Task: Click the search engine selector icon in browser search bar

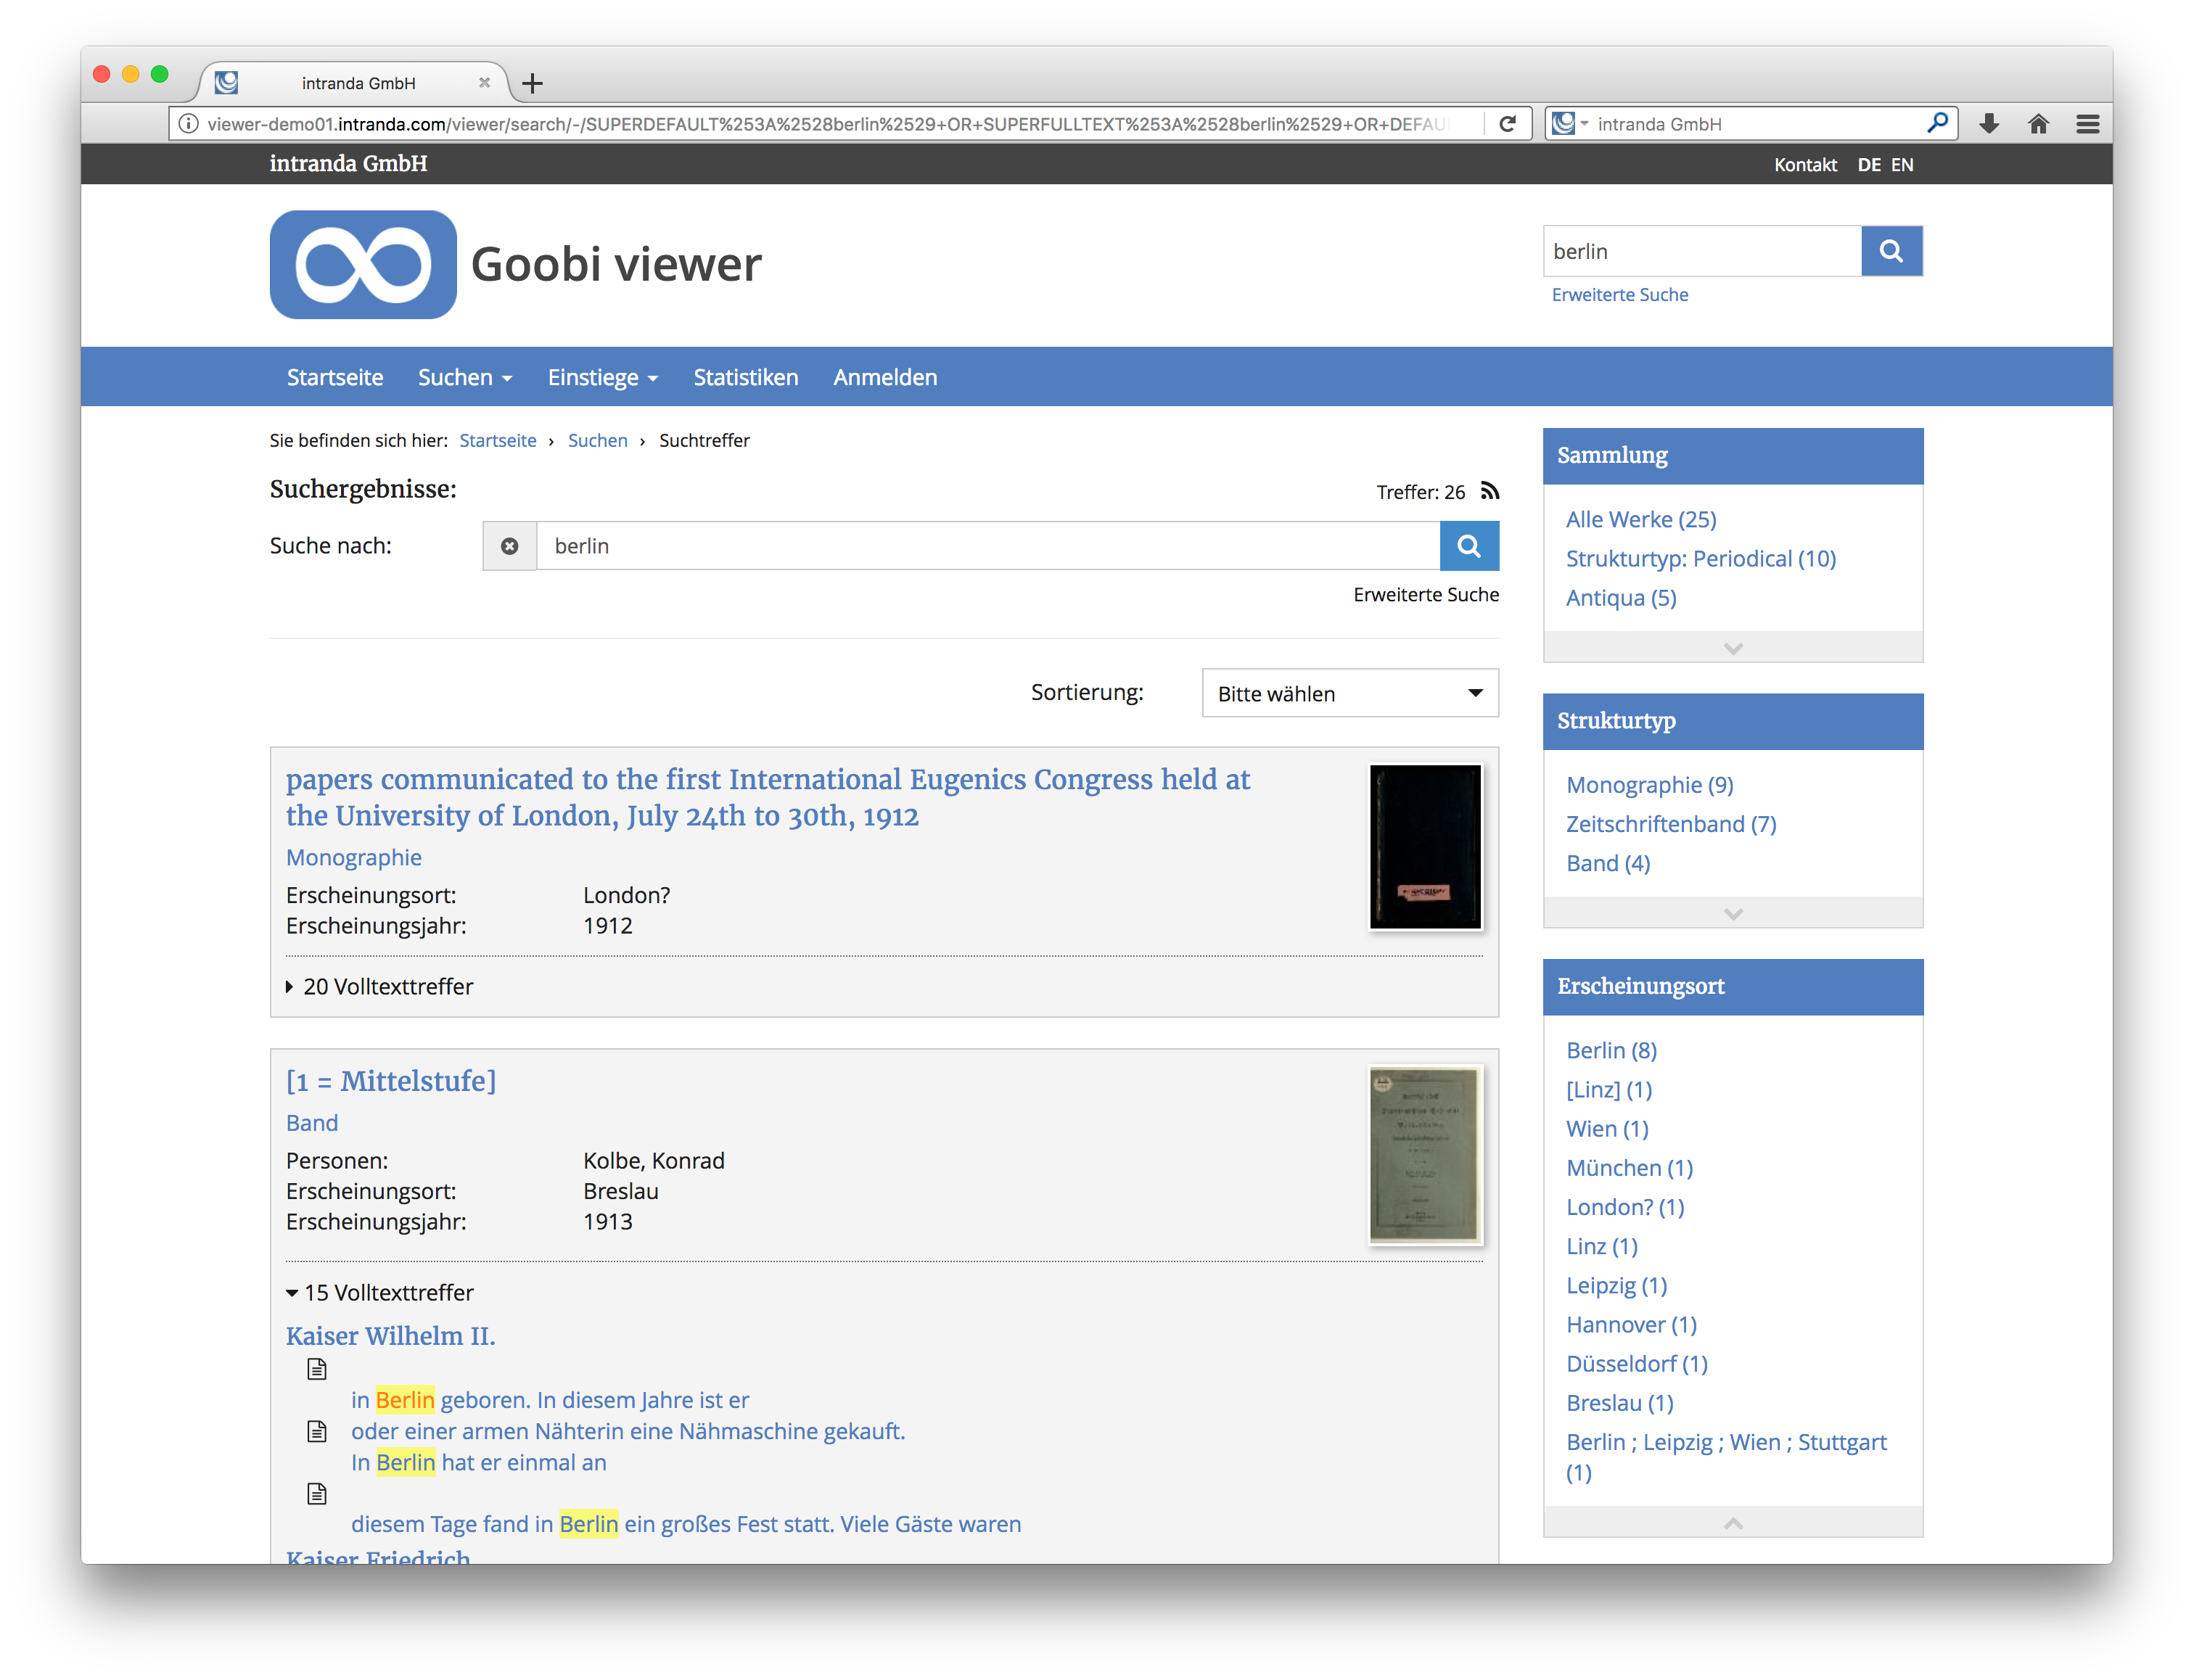Action: 1570,123
